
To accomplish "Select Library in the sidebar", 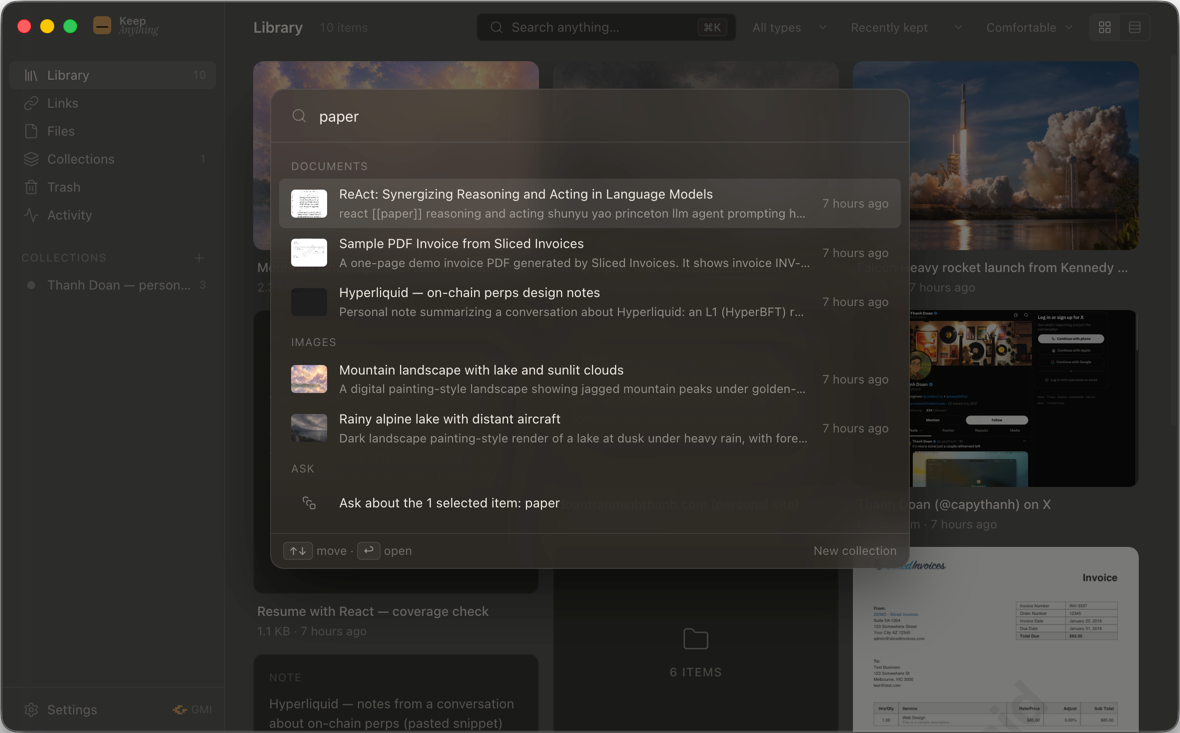I will click(x=113, y=75).
